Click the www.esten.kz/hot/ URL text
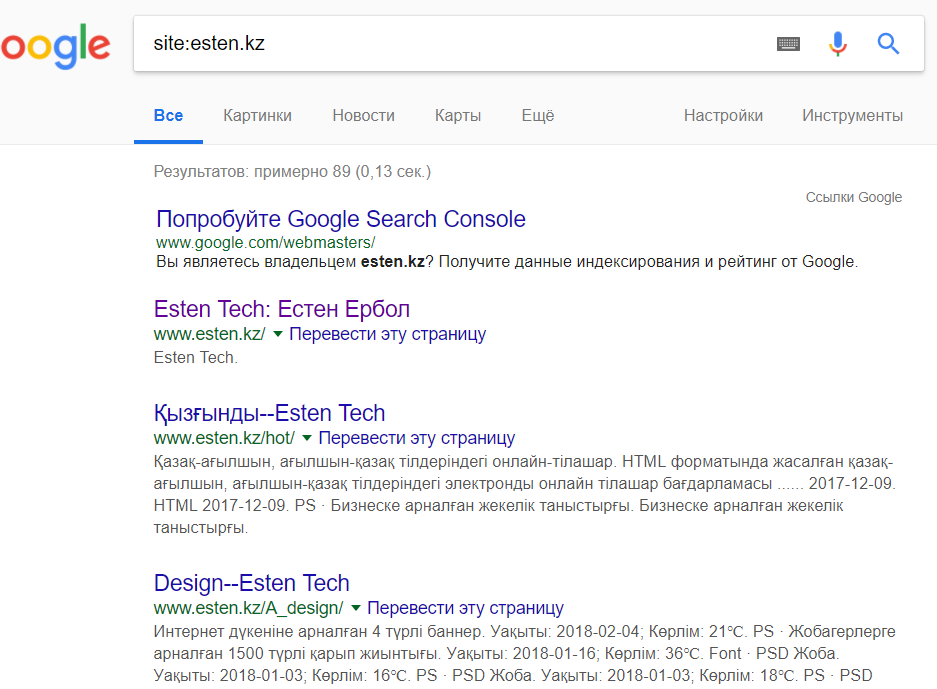Viewport: 937px width, 689px height. coord(224,438)
